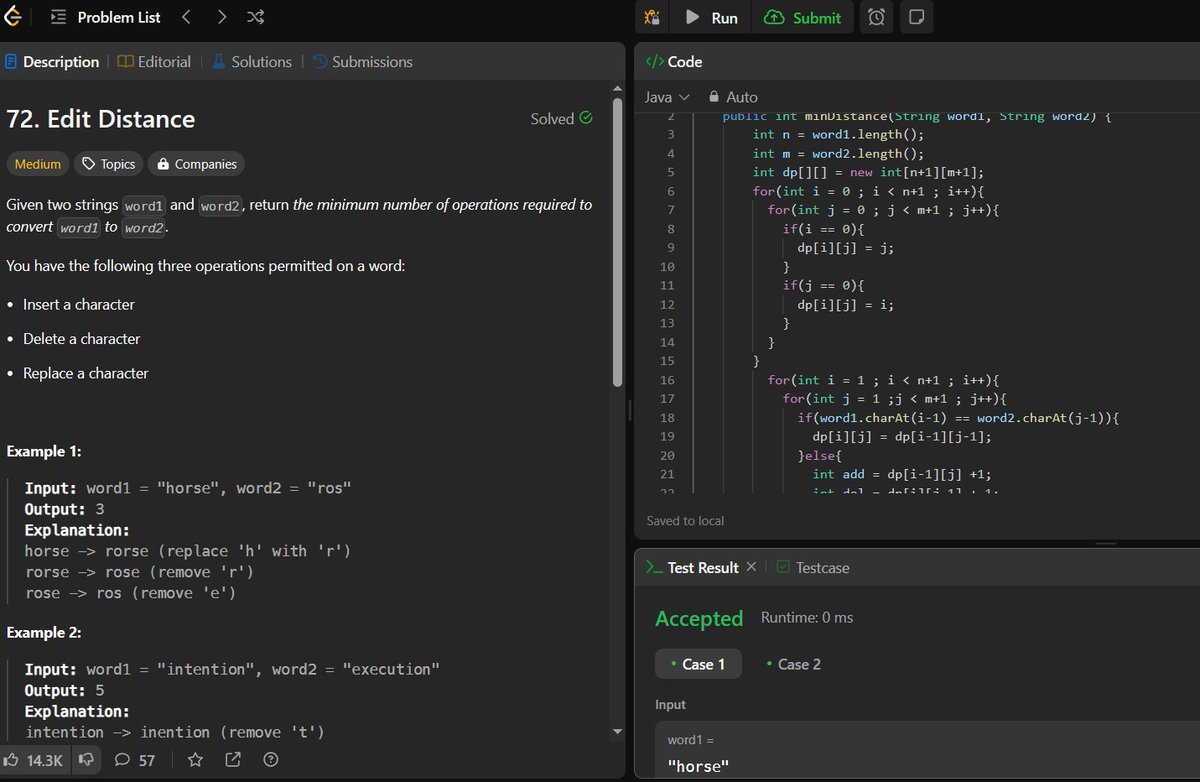Click the "}else{" code line
The width and height of the screenshot is (1200, 782).
820,456
